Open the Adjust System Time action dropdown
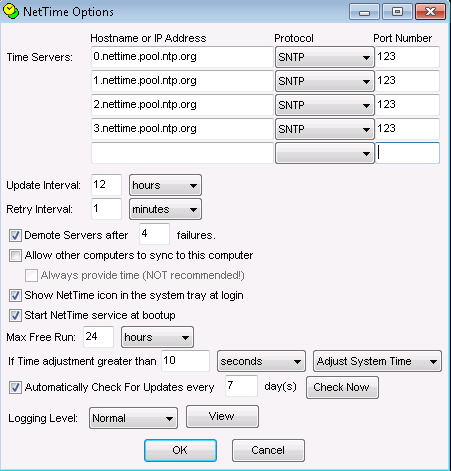 coord(377,361)
